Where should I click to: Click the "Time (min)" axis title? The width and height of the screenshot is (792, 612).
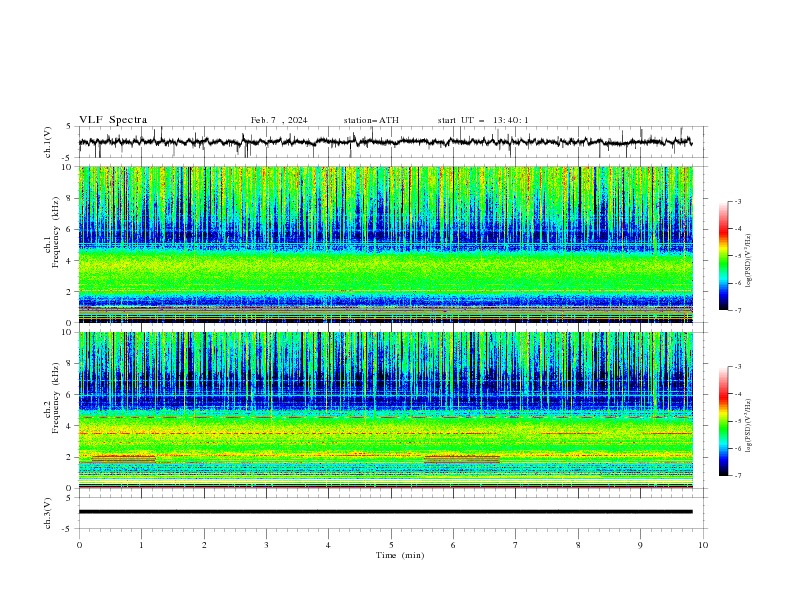point(400,555)
